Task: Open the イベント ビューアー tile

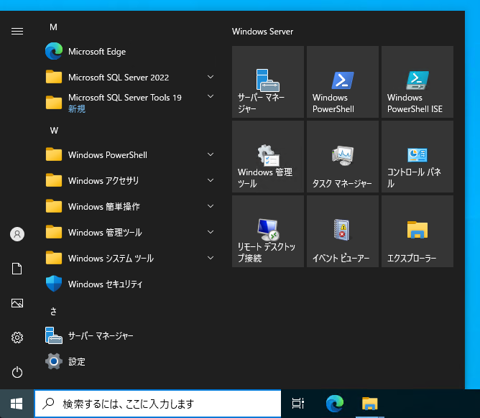Action: 343,231
